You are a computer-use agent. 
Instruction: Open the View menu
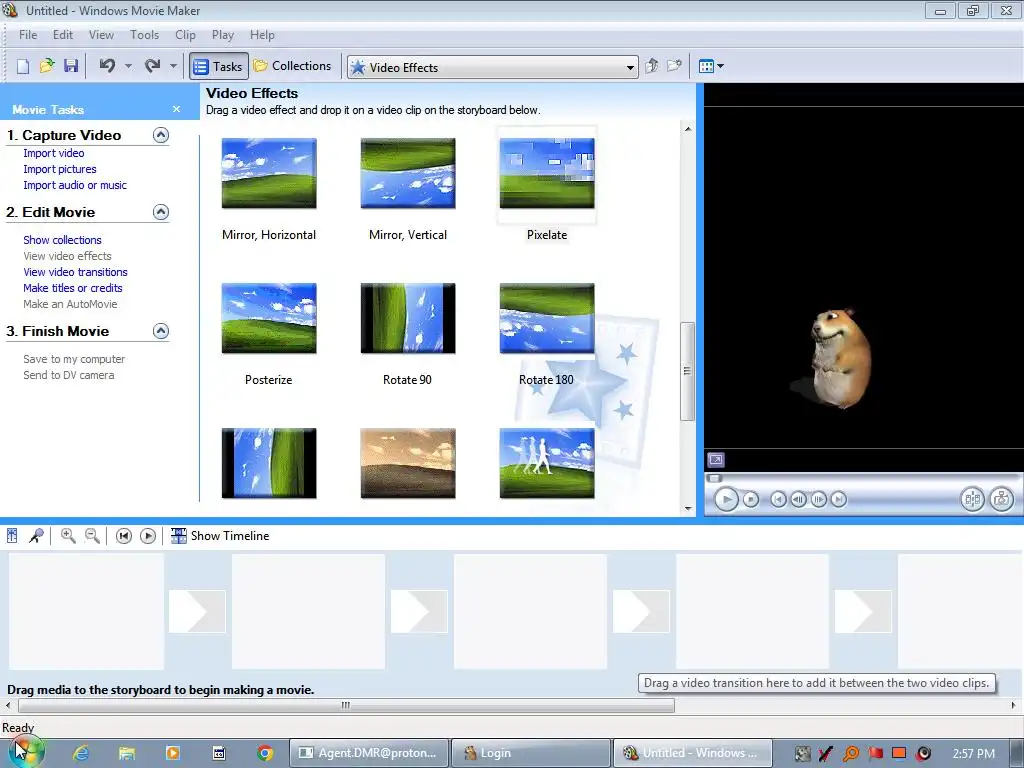pos(101,35)
